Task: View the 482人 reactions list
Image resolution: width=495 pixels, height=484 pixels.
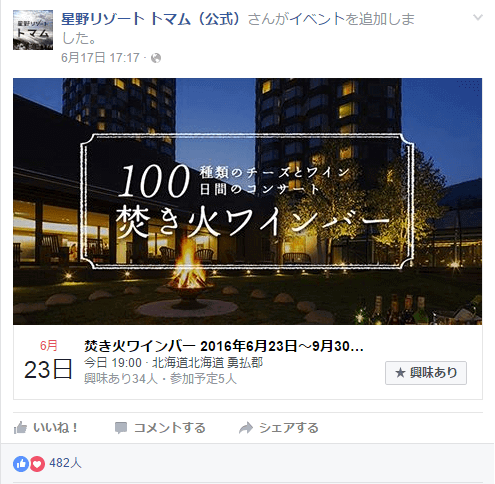Action: coord(65,463)
